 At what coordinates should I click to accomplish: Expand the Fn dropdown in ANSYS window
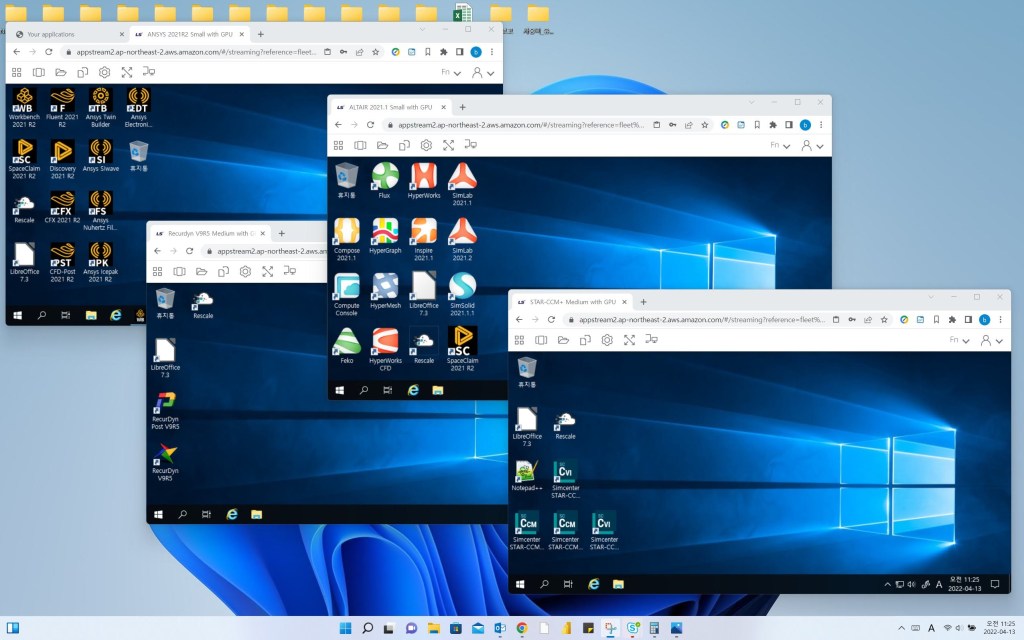(451, 73)
